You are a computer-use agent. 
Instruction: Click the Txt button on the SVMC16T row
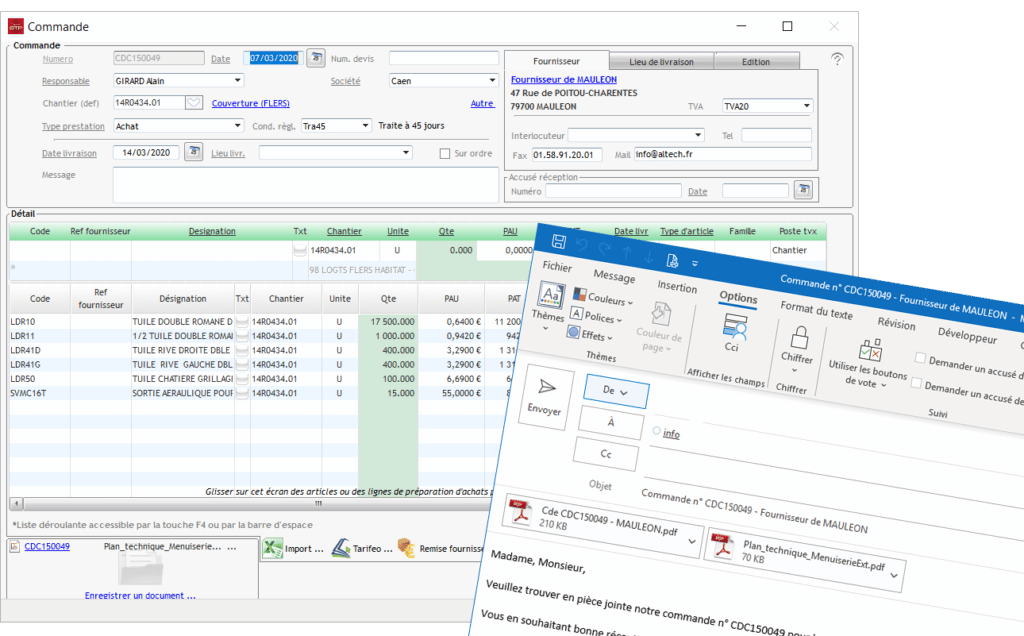point(242,393)
